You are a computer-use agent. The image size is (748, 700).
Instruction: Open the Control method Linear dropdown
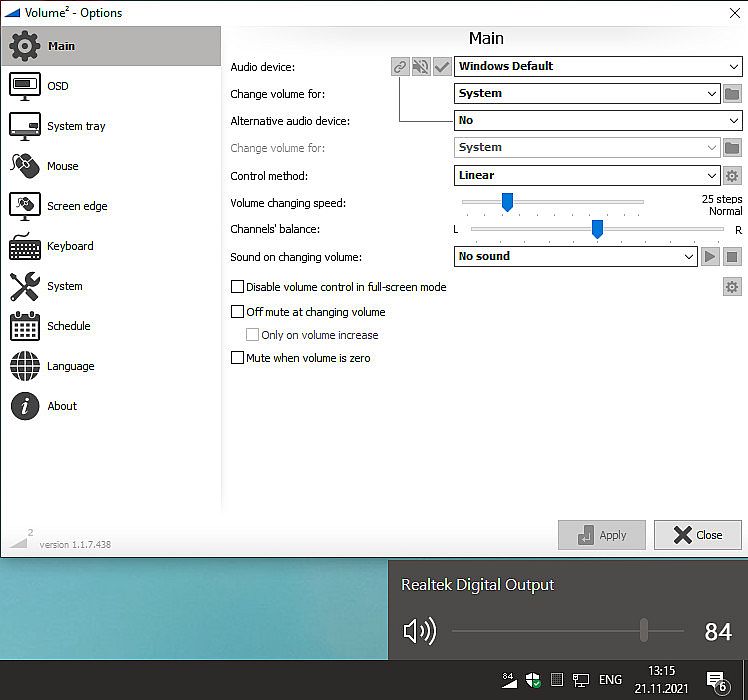(x=587, y=176)
